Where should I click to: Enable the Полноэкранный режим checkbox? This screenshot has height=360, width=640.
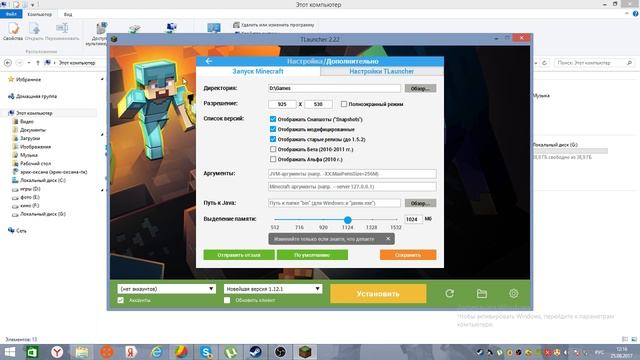344,104
